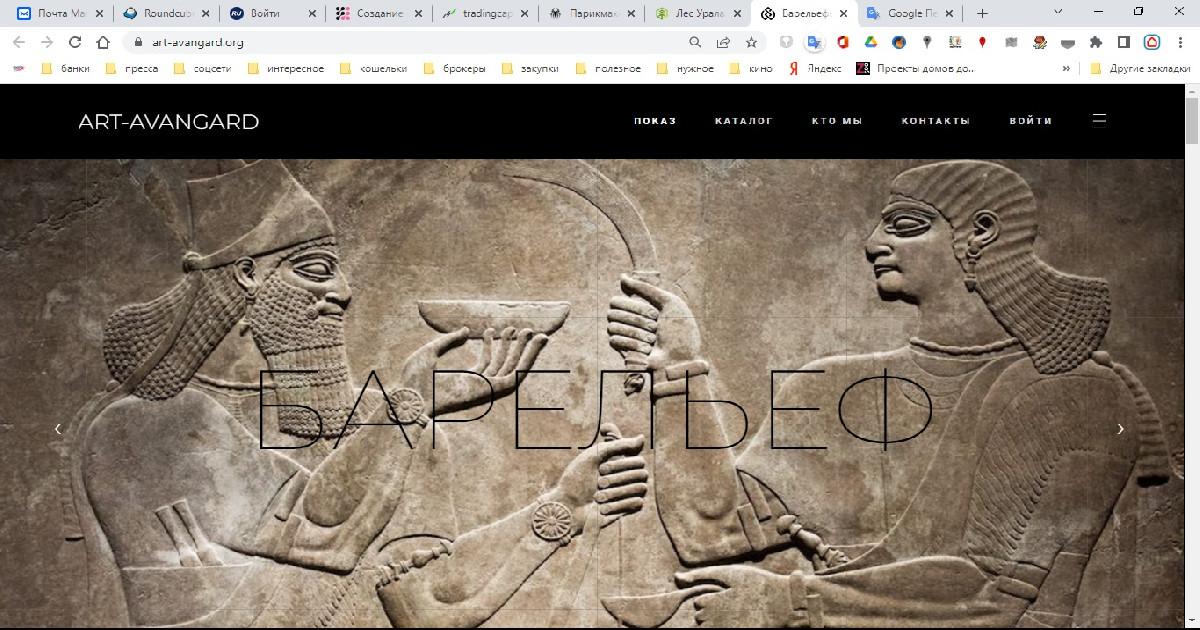Bookmark this page with the star
This screenshot has width=1200, height=630.
pos(751,42)
